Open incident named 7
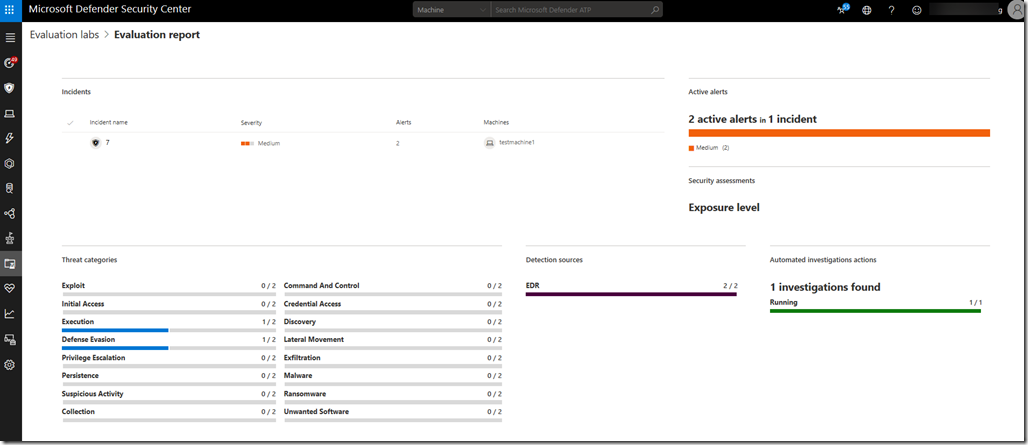1028x445 pixels. click(108, 142)
